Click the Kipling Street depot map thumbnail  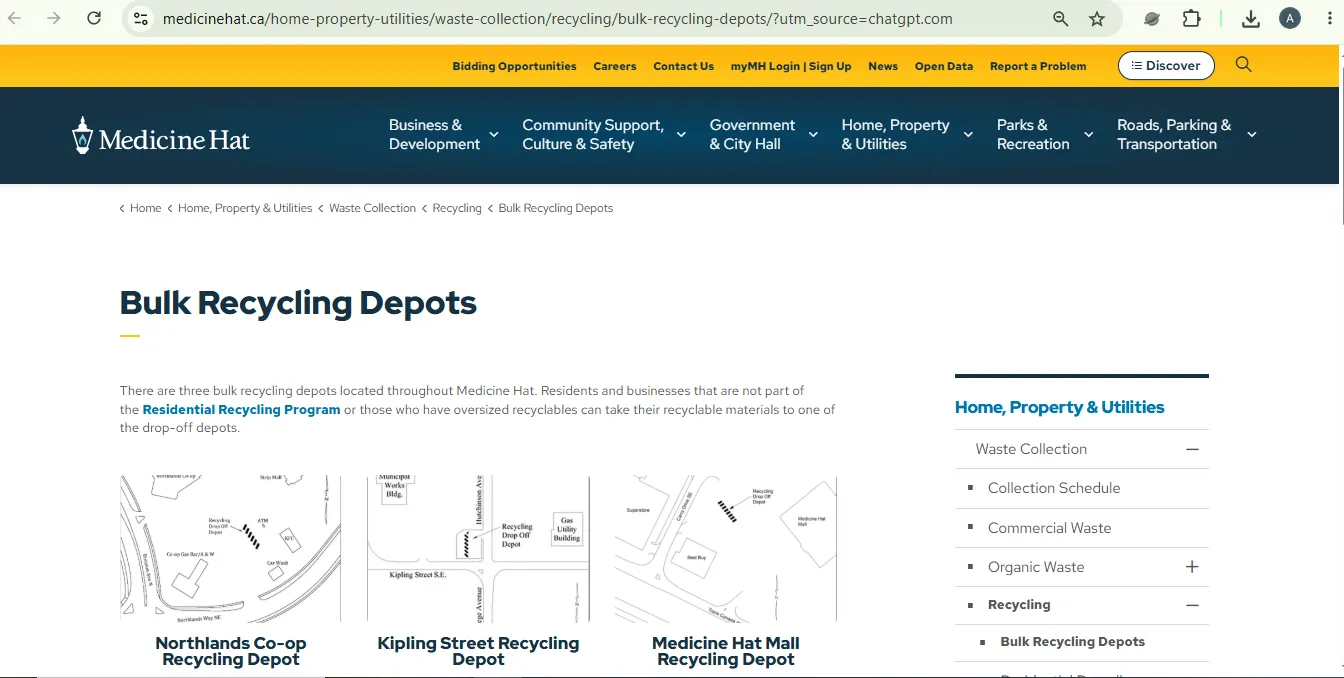(478, 549)
